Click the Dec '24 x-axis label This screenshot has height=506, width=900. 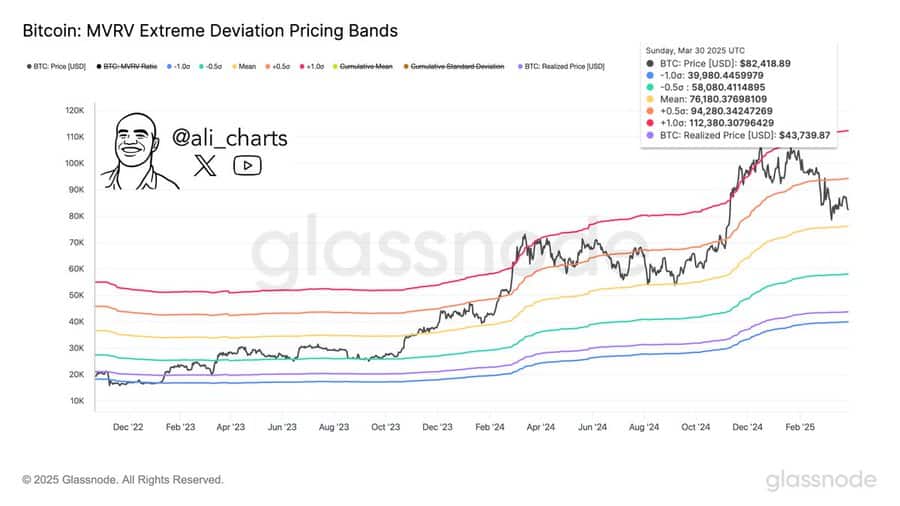pyautogui.click(x=747, y=427)
